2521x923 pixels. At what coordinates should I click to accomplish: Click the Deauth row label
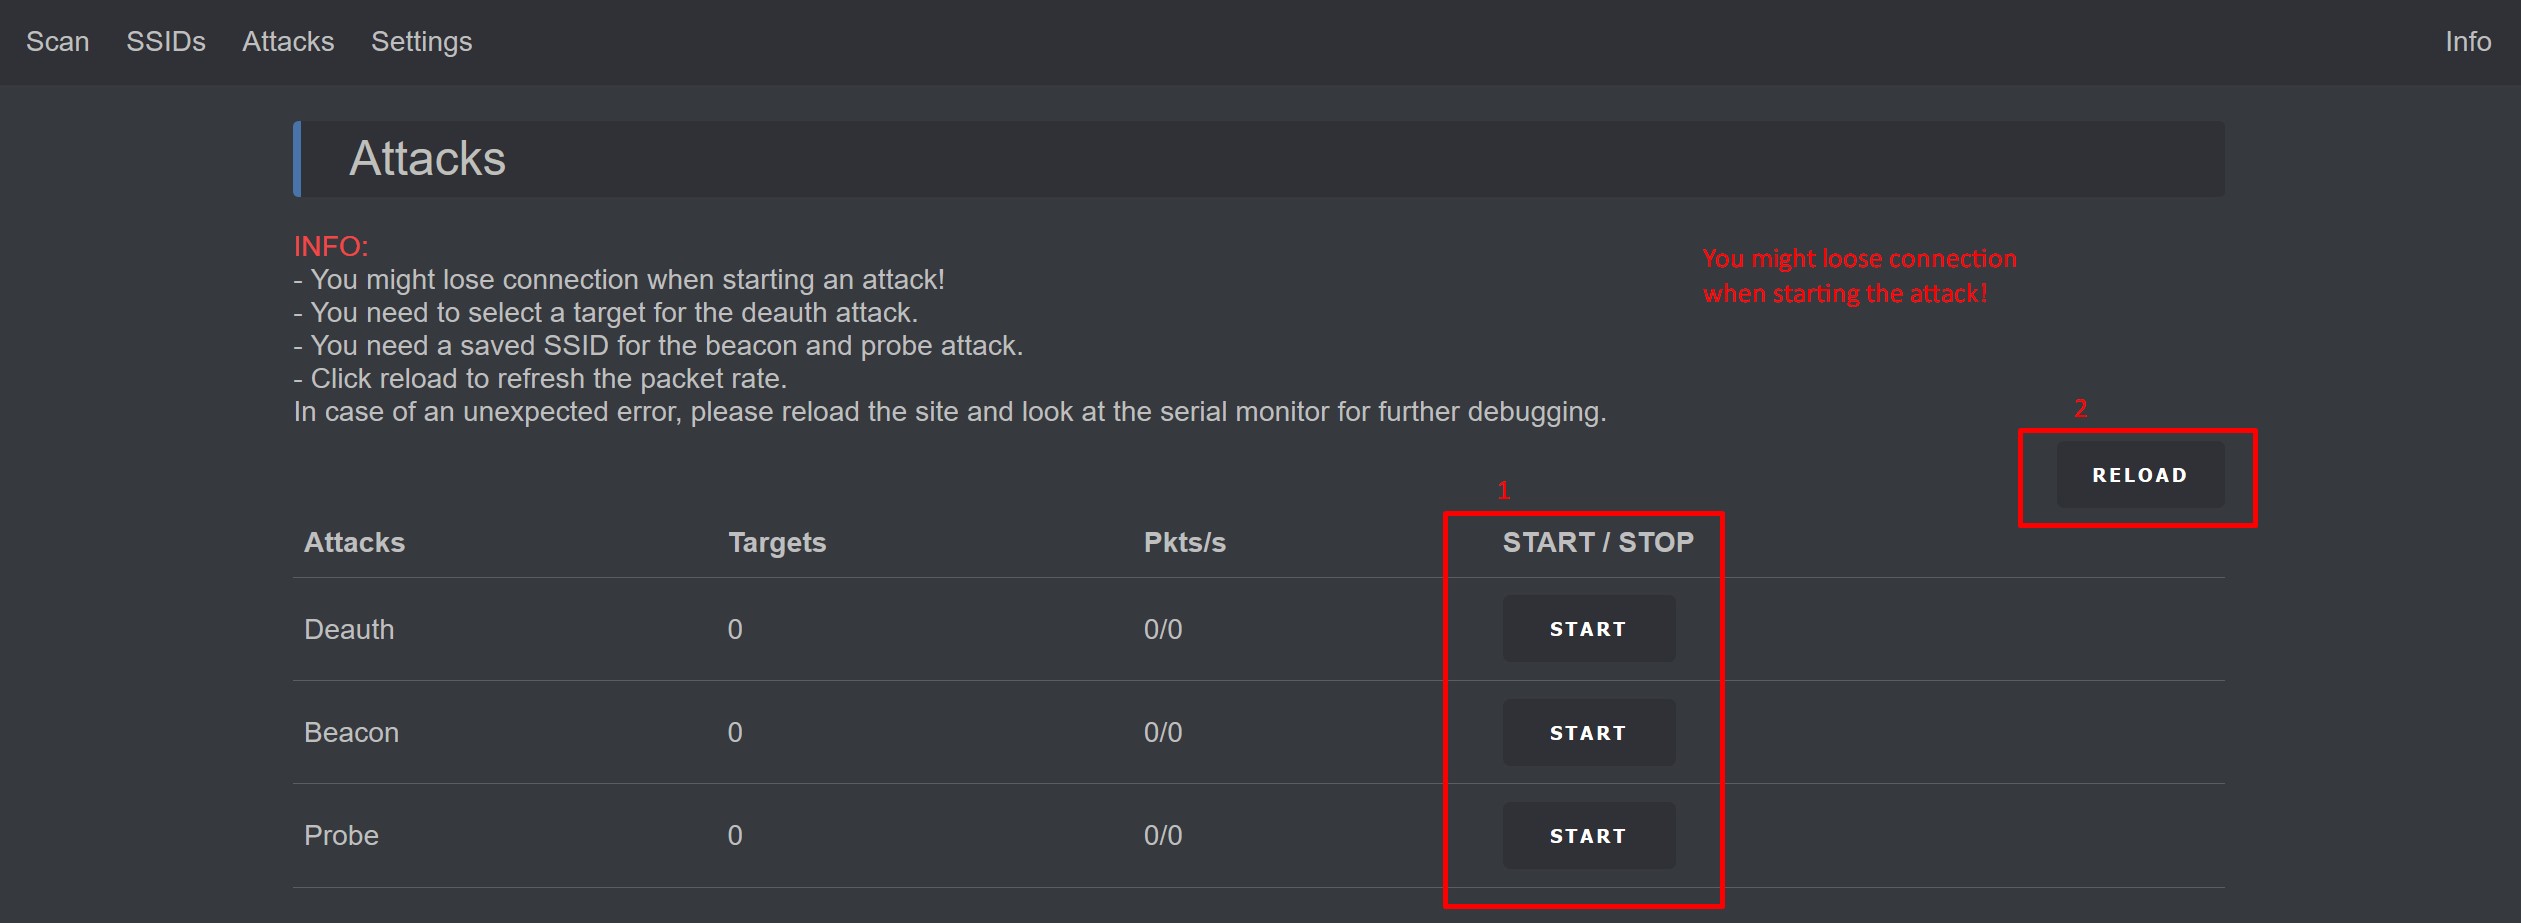(x=349, y=629)
